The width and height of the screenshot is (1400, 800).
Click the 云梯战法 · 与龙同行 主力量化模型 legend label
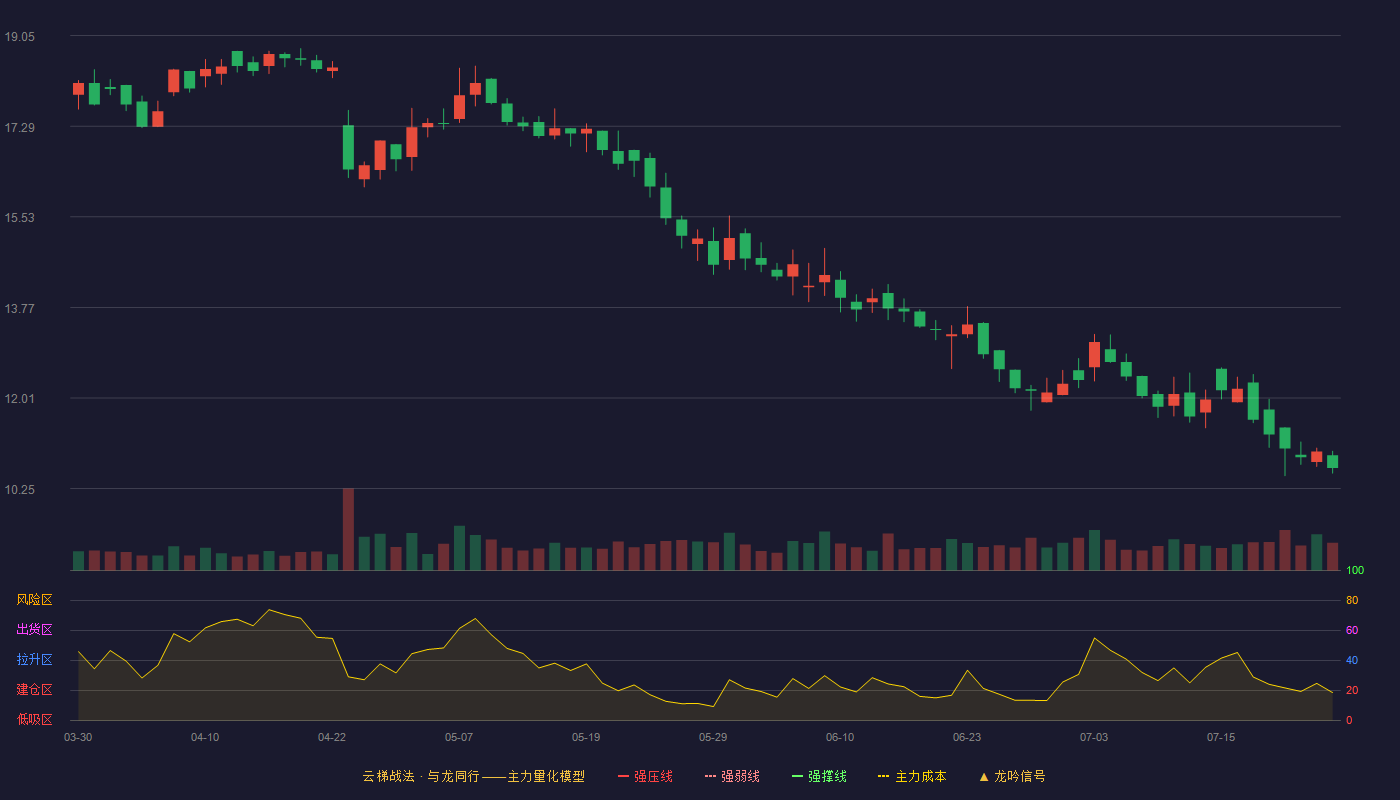coord(473,776)
